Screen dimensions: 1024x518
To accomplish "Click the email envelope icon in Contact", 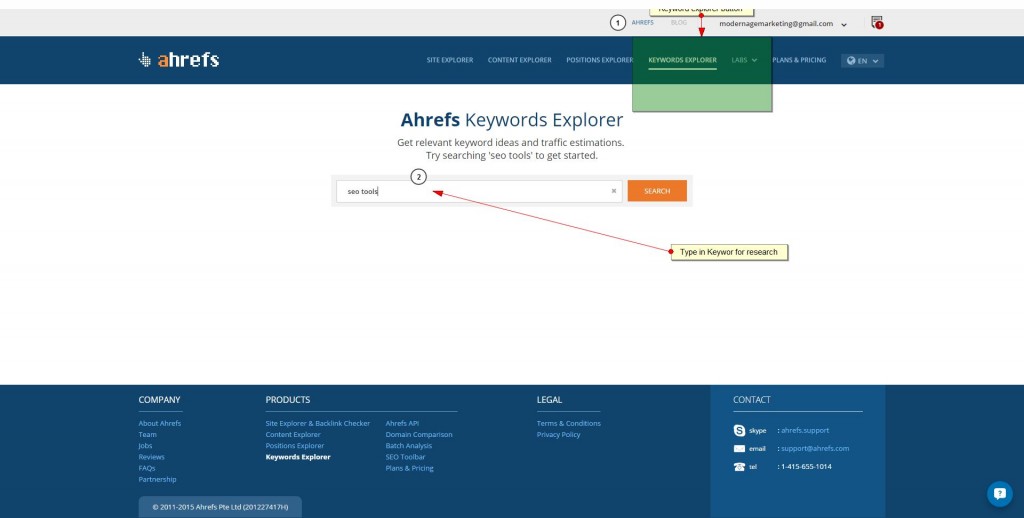I will point(739,449).
